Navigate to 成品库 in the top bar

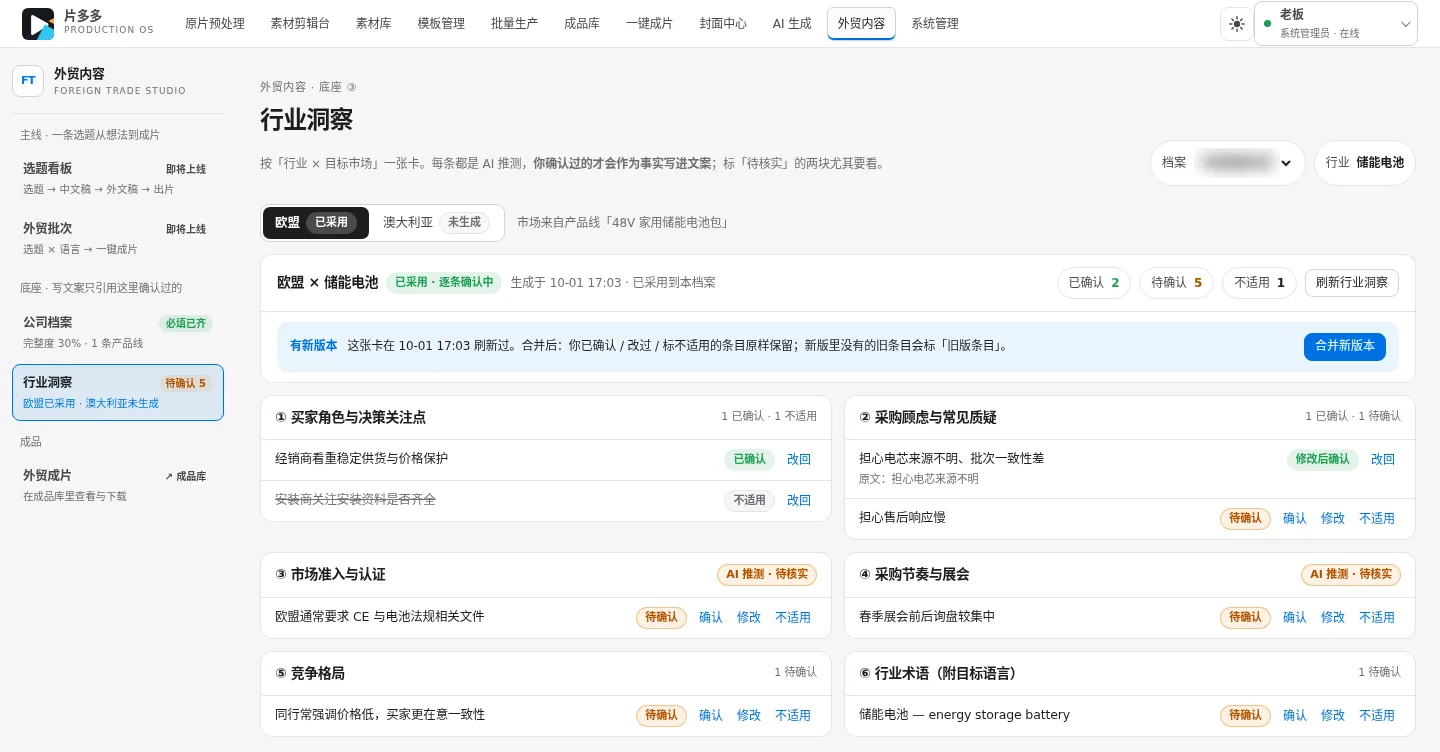coord(582,24)
